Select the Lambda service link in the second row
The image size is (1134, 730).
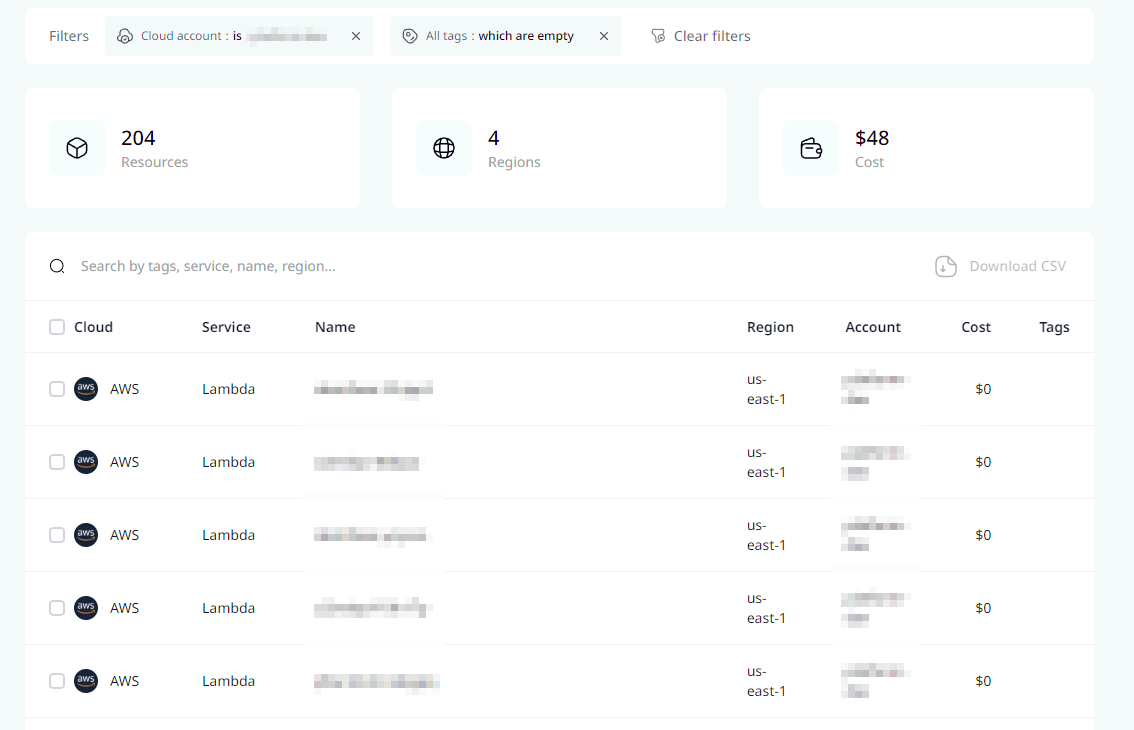[228, 462]
